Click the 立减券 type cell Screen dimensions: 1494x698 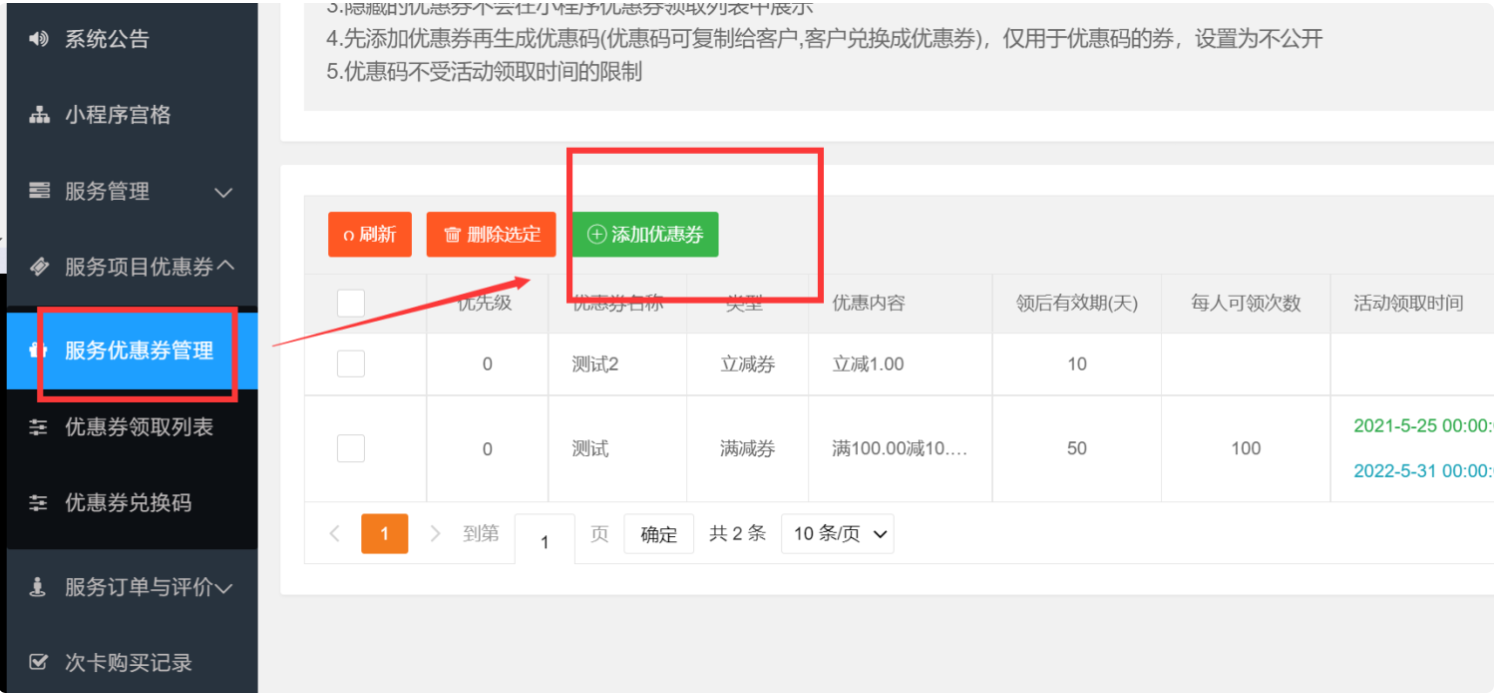coord(748,364)
